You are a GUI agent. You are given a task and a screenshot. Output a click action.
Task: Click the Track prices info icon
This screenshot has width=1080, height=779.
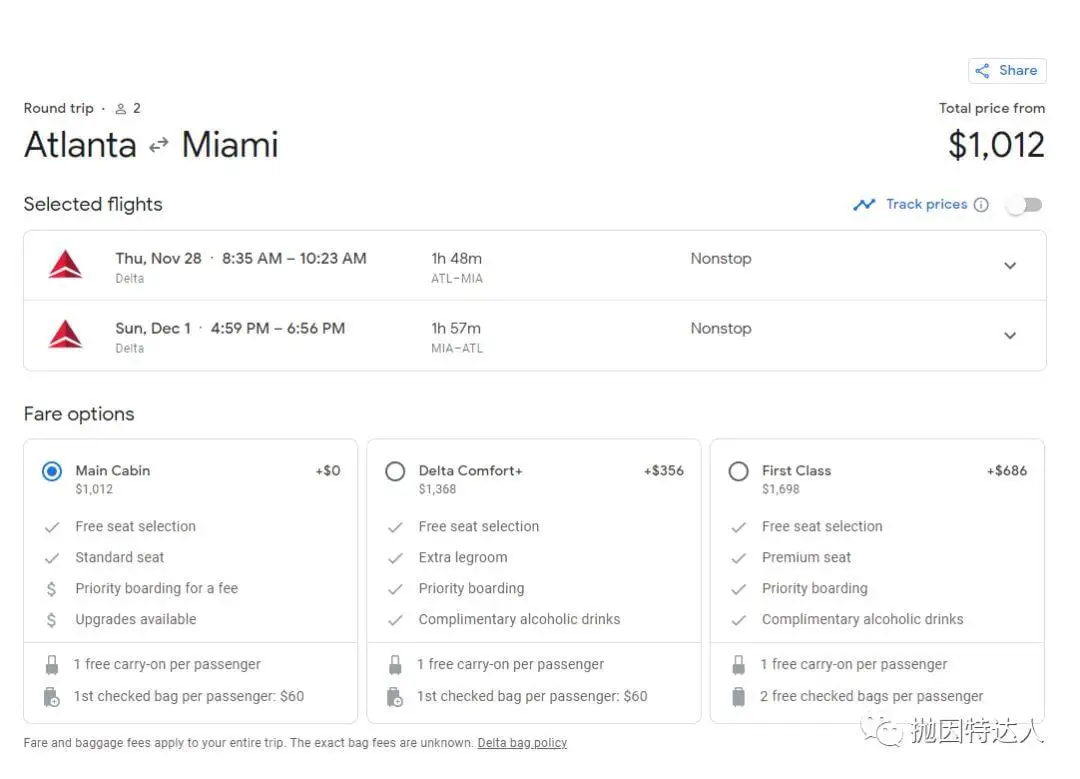pos(981,205)
